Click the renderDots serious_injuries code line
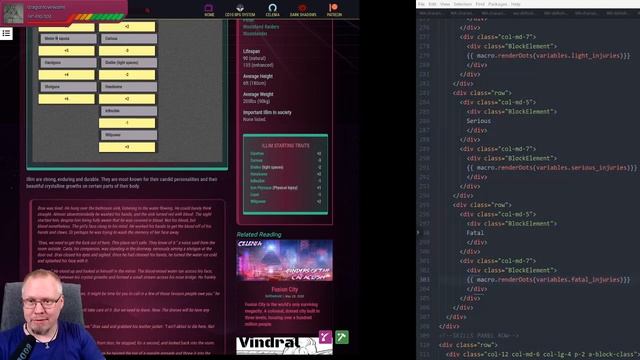This screenshot has height=360, width=640. tap(551, 167)
